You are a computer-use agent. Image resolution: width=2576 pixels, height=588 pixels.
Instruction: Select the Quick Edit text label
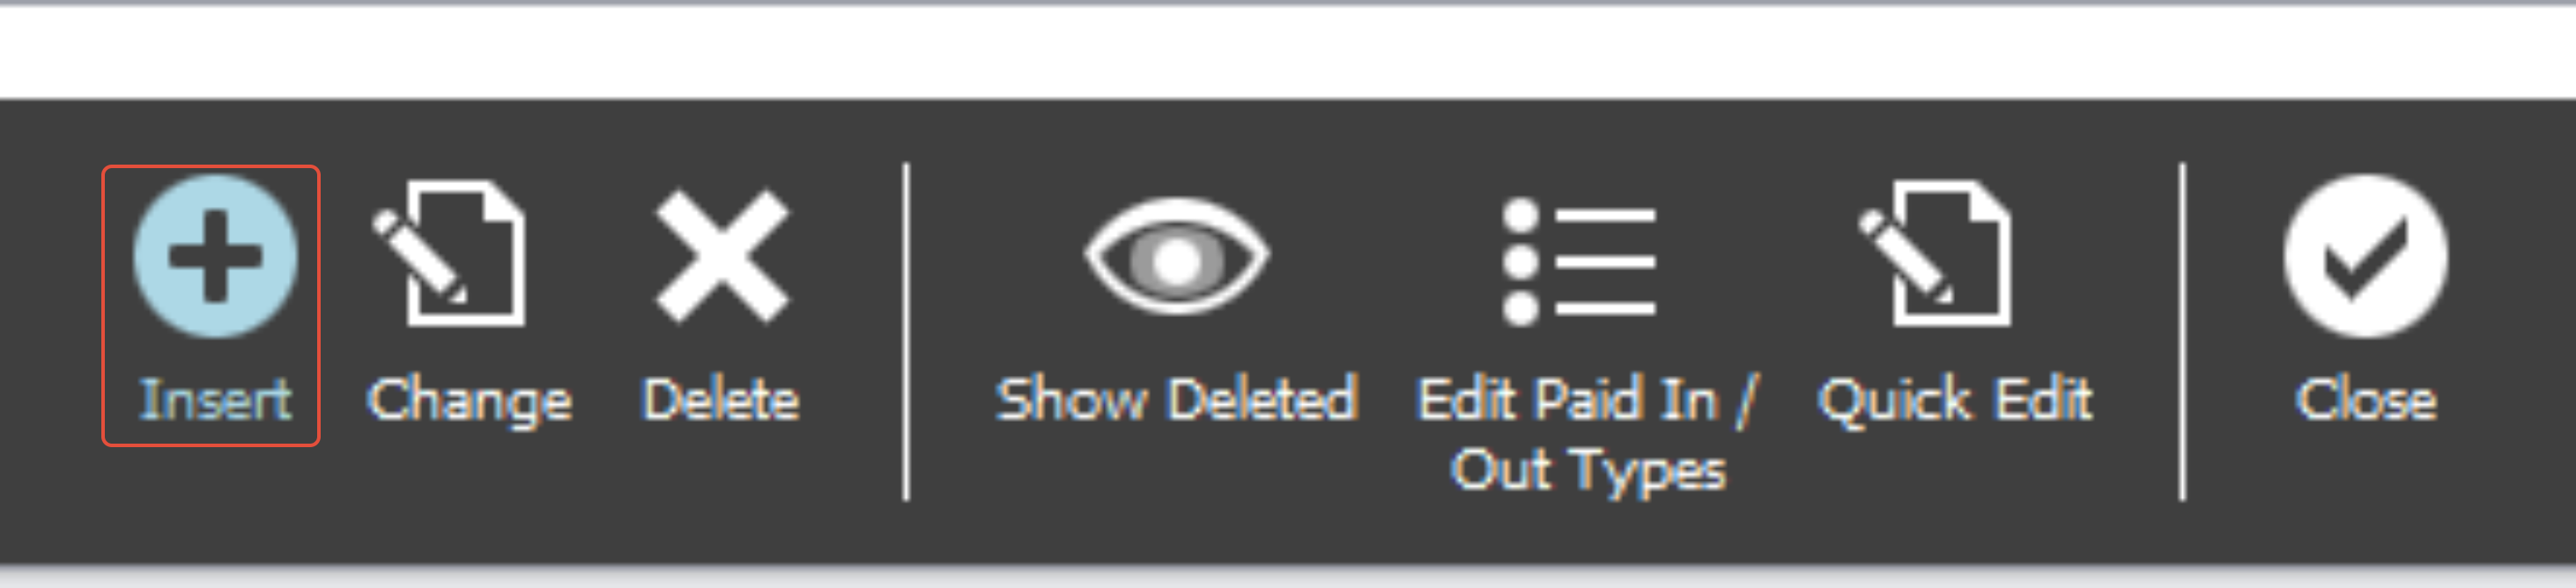pyautogui.click(x=1955, y=401)
